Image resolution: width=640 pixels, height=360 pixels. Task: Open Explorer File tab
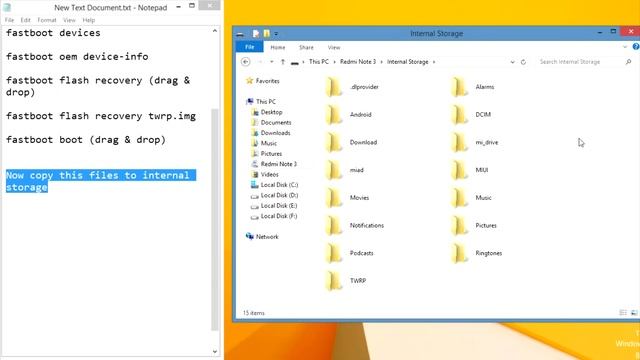(x=249, y=47)
